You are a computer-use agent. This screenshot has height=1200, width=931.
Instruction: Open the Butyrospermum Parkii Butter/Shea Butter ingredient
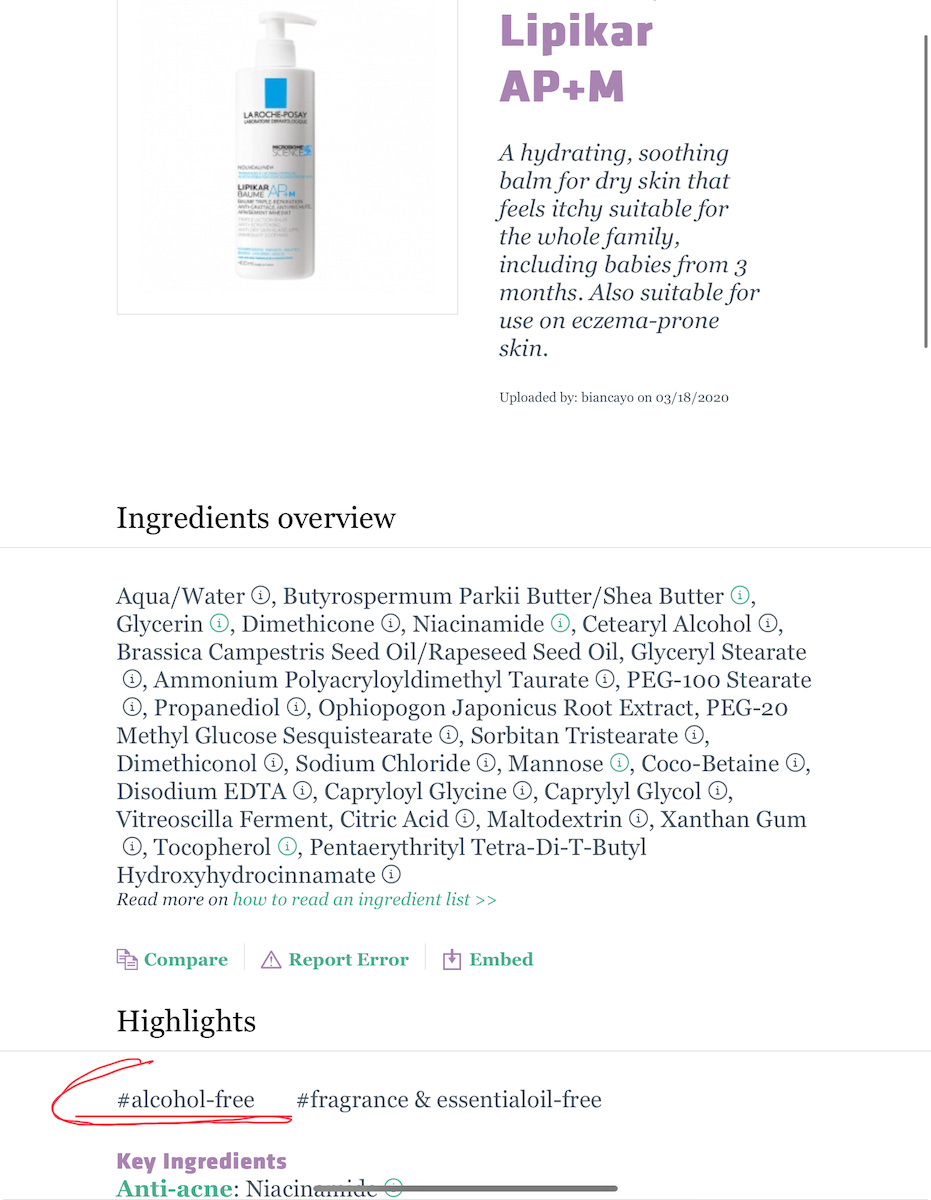(503, 597)
